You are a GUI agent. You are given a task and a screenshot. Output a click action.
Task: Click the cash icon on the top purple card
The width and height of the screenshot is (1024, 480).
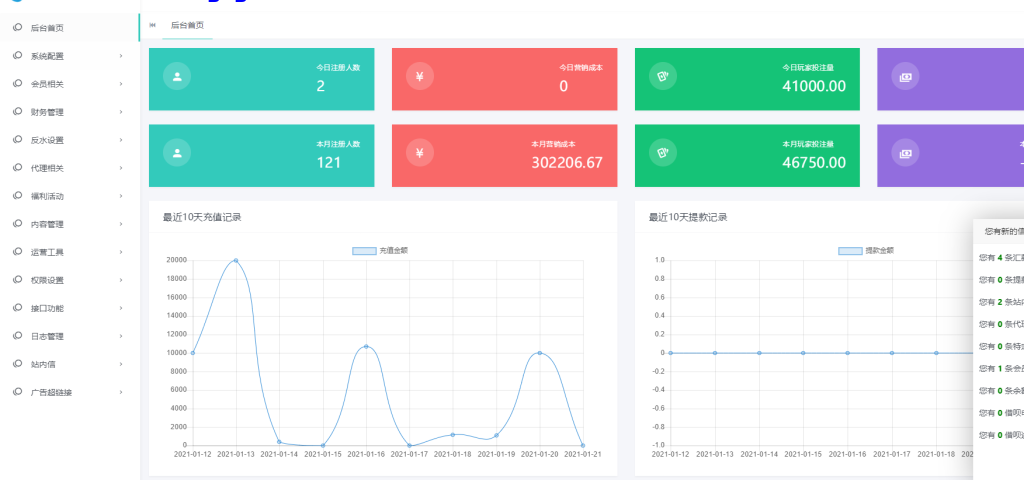tap(905, 77)
